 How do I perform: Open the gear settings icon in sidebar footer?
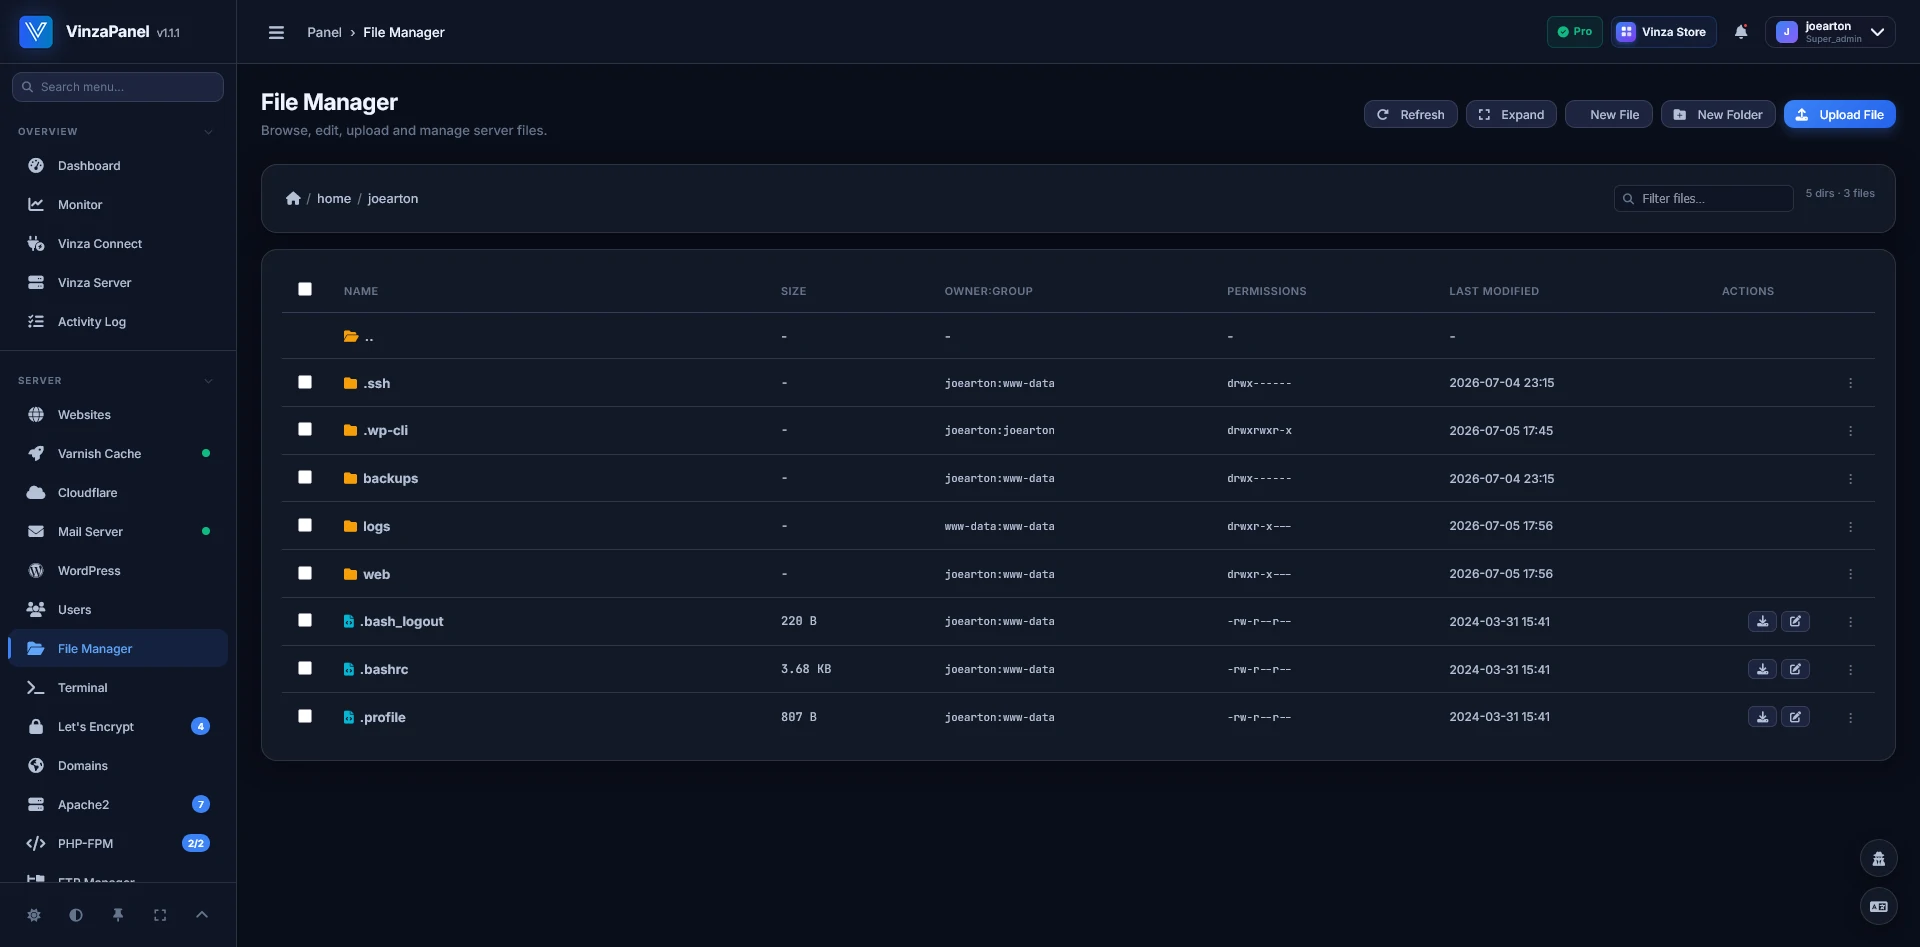tap(34, 915)
